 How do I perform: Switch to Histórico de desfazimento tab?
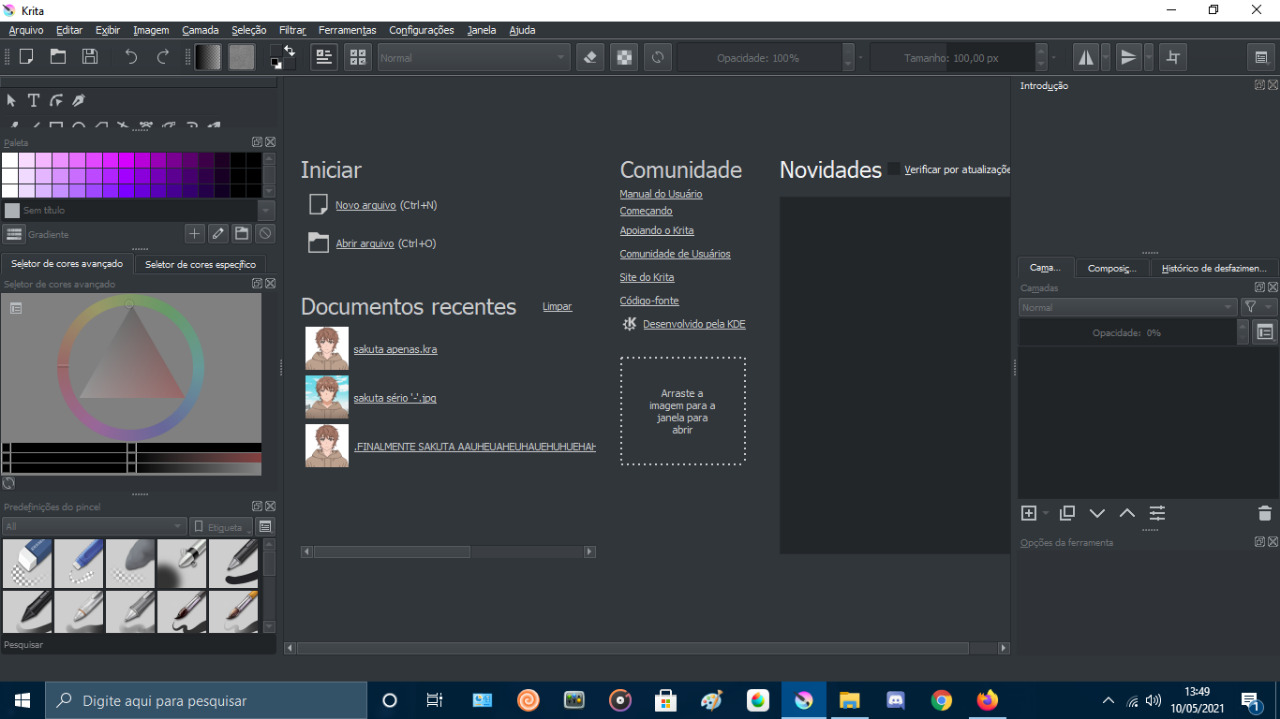pos(1214,268)
